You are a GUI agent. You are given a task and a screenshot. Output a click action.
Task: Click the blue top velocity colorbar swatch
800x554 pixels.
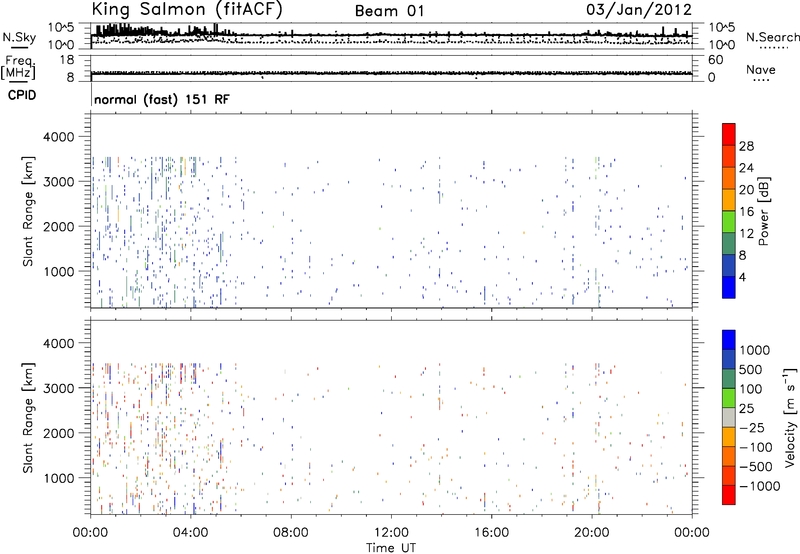729,340
